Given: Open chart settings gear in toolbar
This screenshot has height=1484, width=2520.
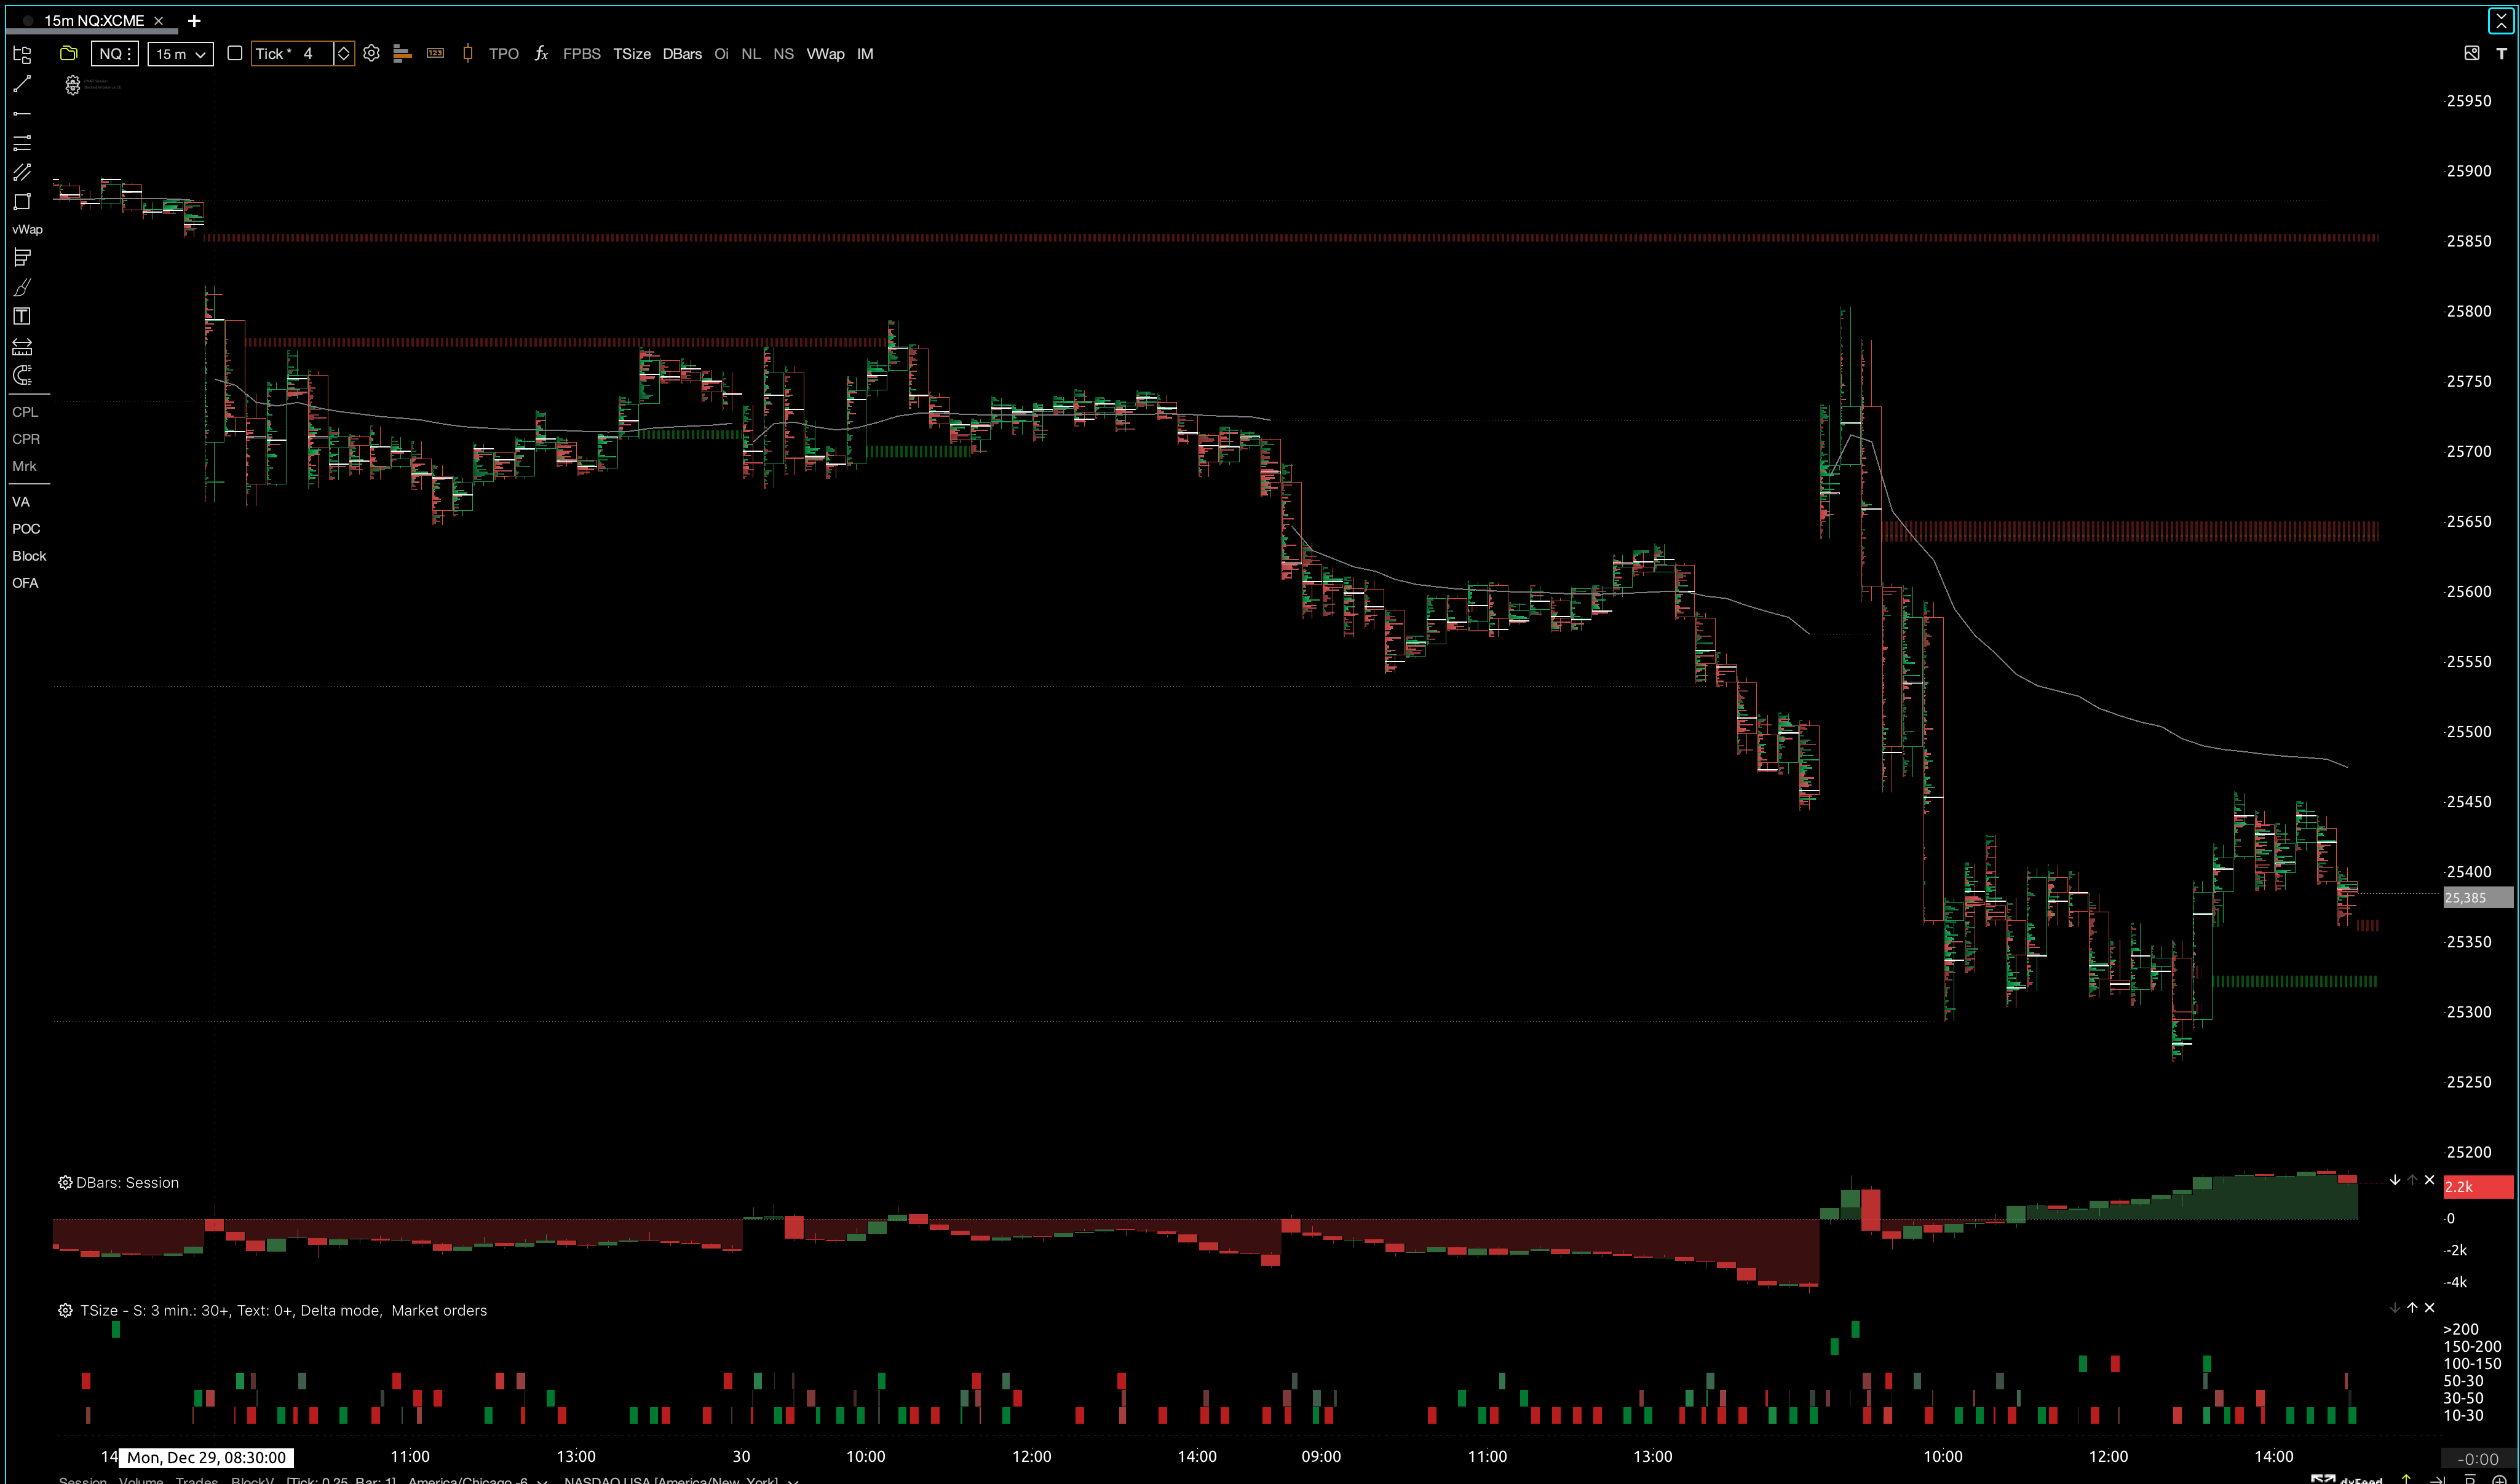Looking at the screenshot, I should click(371, 54).
